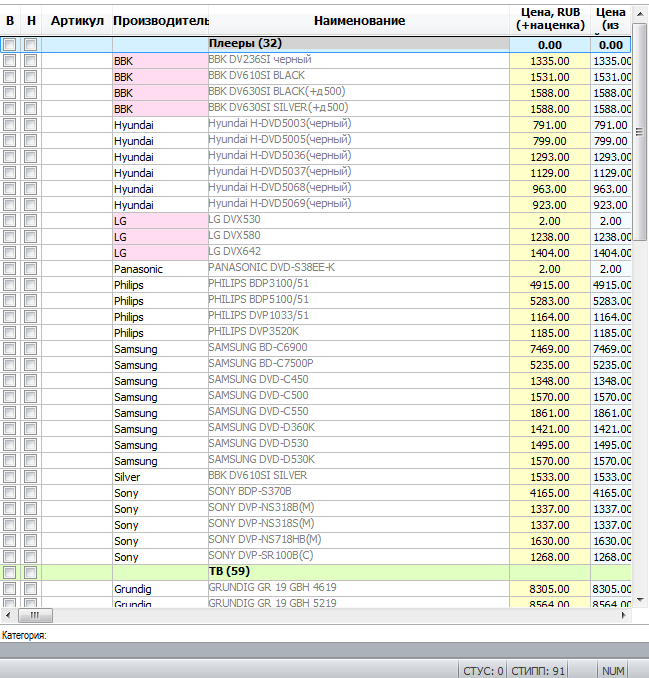This screenshot has height=678, width=649.
Task: Click the В column header
Action: tap(10, 20)
